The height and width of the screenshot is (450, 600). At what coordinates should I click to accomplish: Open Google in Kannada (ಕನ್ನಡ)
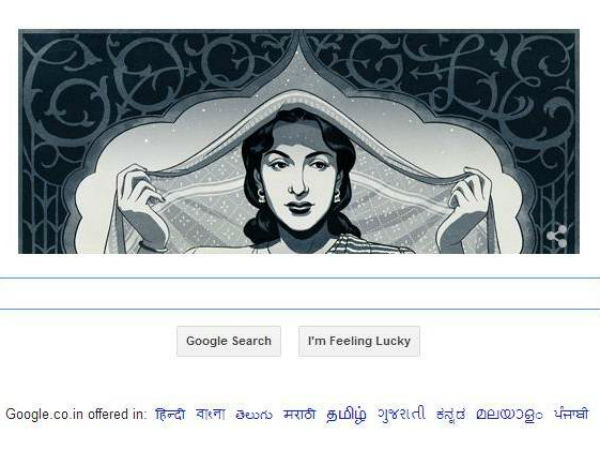(451, 414)
